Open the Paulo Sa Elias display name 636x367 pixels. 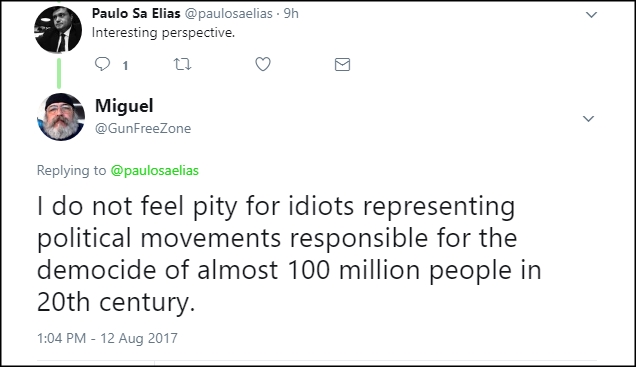136,13
